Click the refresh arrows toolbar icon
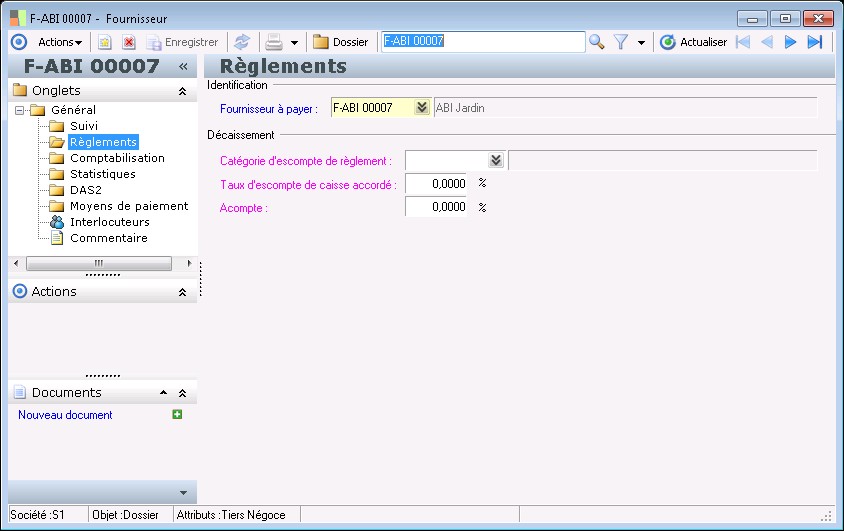This screenshot has height=531, width=844. (x=242, y=42)
